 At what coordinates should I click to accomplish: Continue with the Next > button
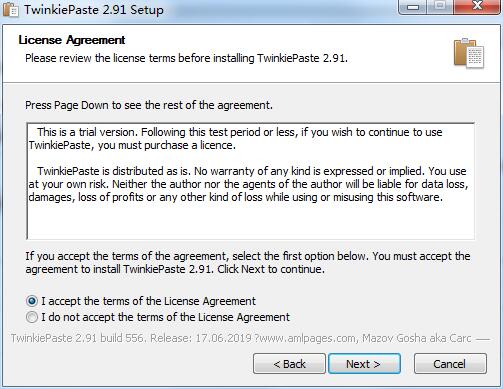point(364,364)
